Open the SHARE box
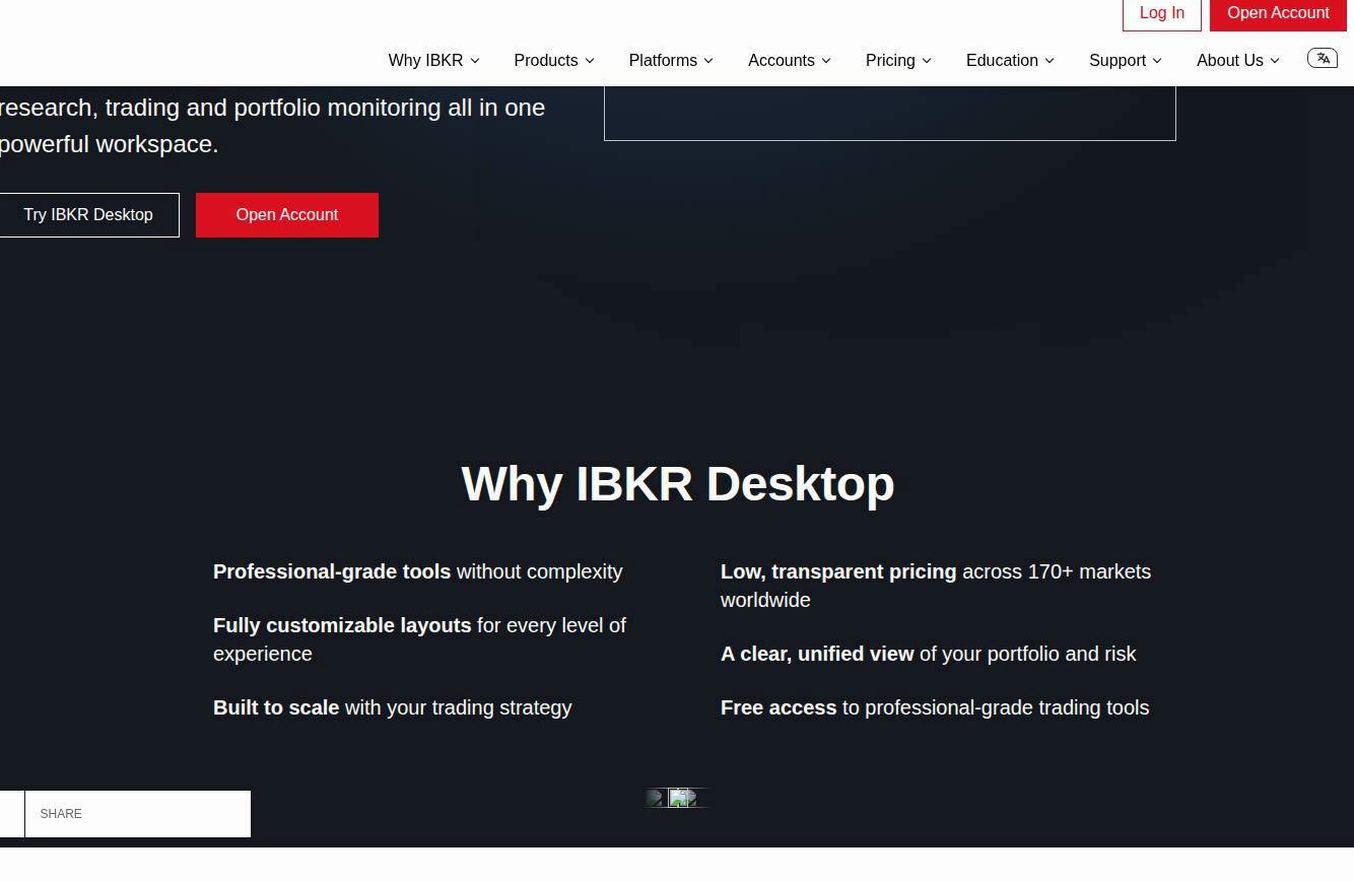Viewport: 1354px width, 882px height. [137, 814]
